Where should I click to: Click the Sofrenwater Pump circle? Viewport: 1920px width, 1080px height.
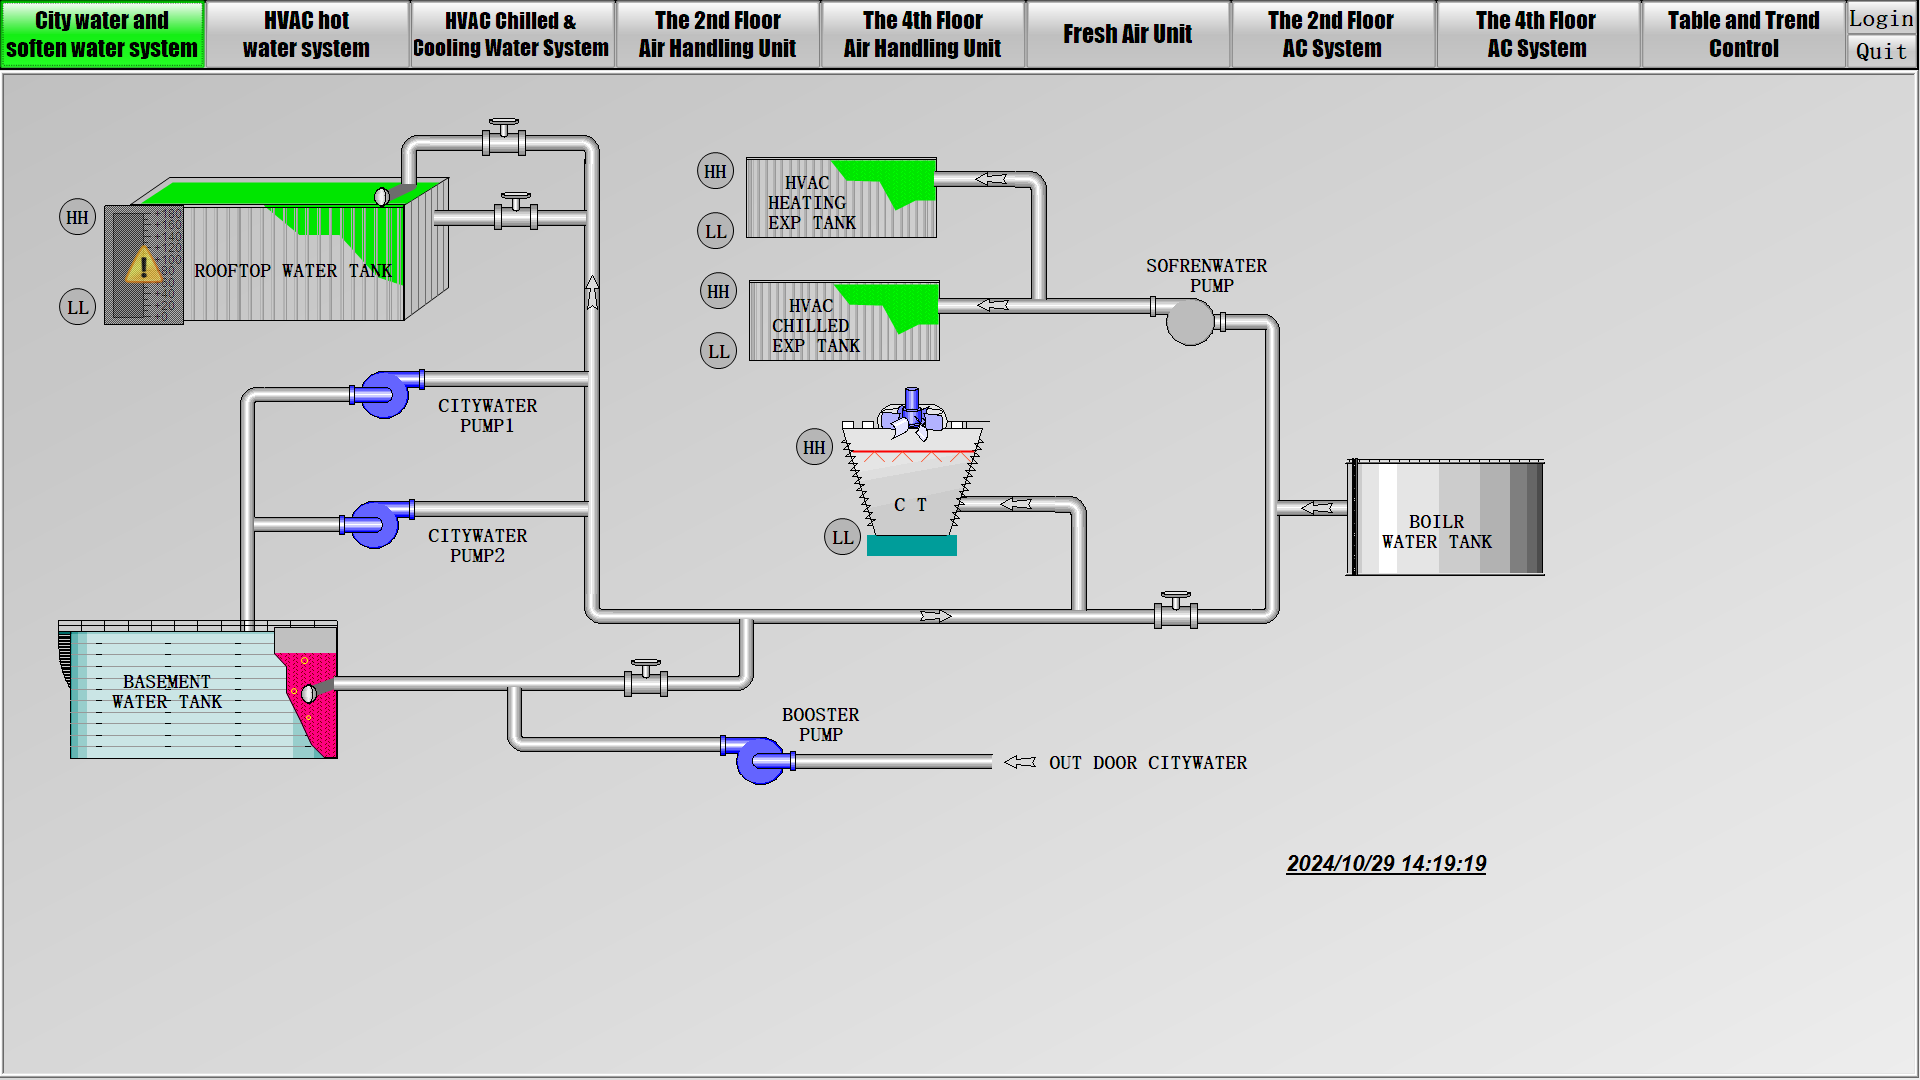pos(1189,322)
